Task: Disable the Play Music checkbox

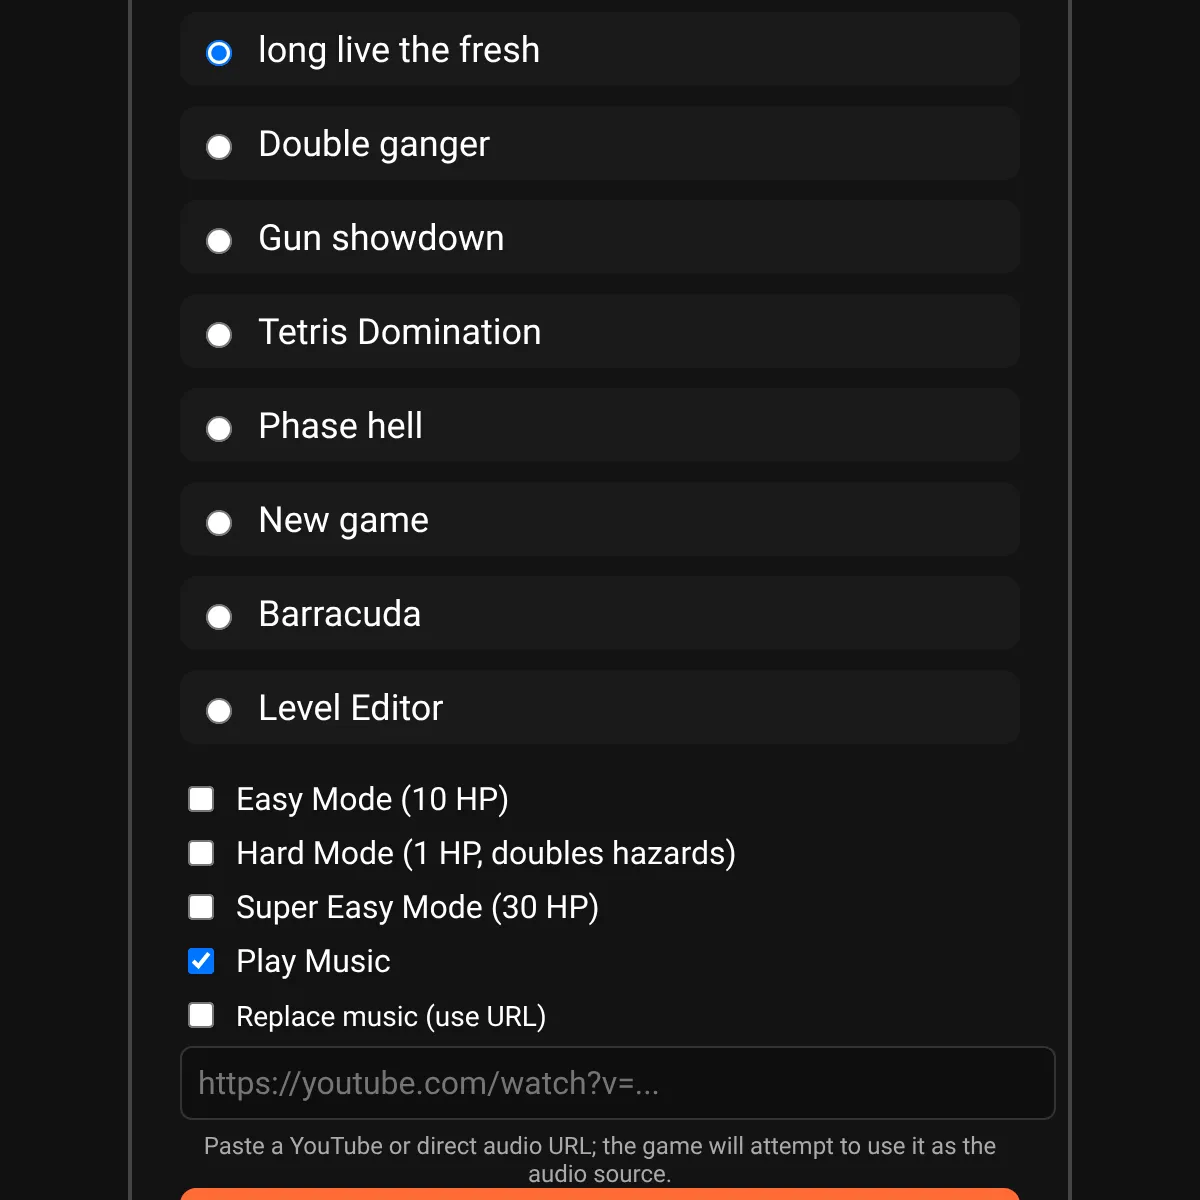Action: pos(202,961)
